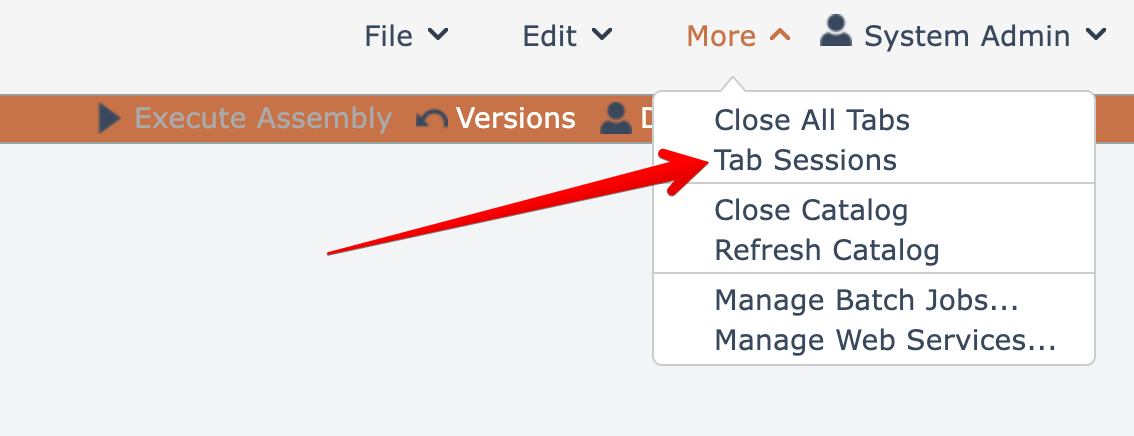
Task: Choose Tab Sessions in the More menu
Action: coord(805,160)
